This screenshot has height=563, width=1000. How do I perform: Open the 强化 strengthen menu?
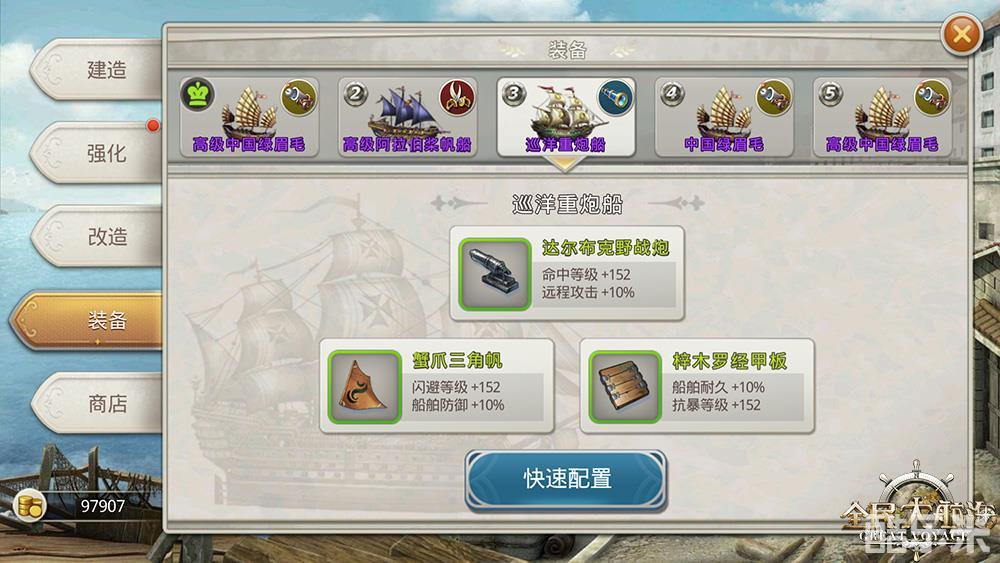(96, 153)
